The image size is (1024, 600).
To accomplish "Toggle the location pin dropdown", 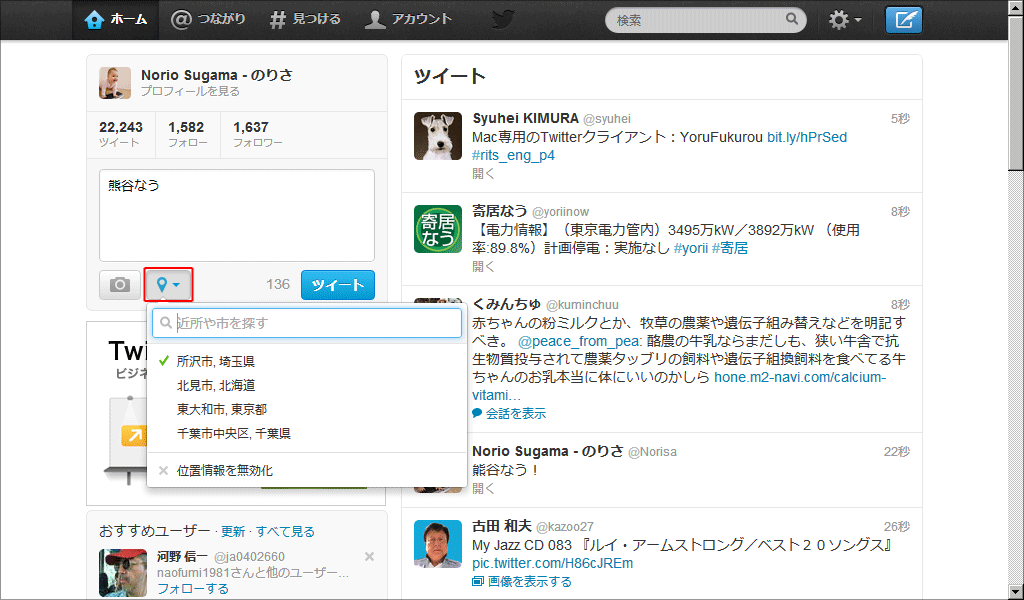I will click(168, 285).
